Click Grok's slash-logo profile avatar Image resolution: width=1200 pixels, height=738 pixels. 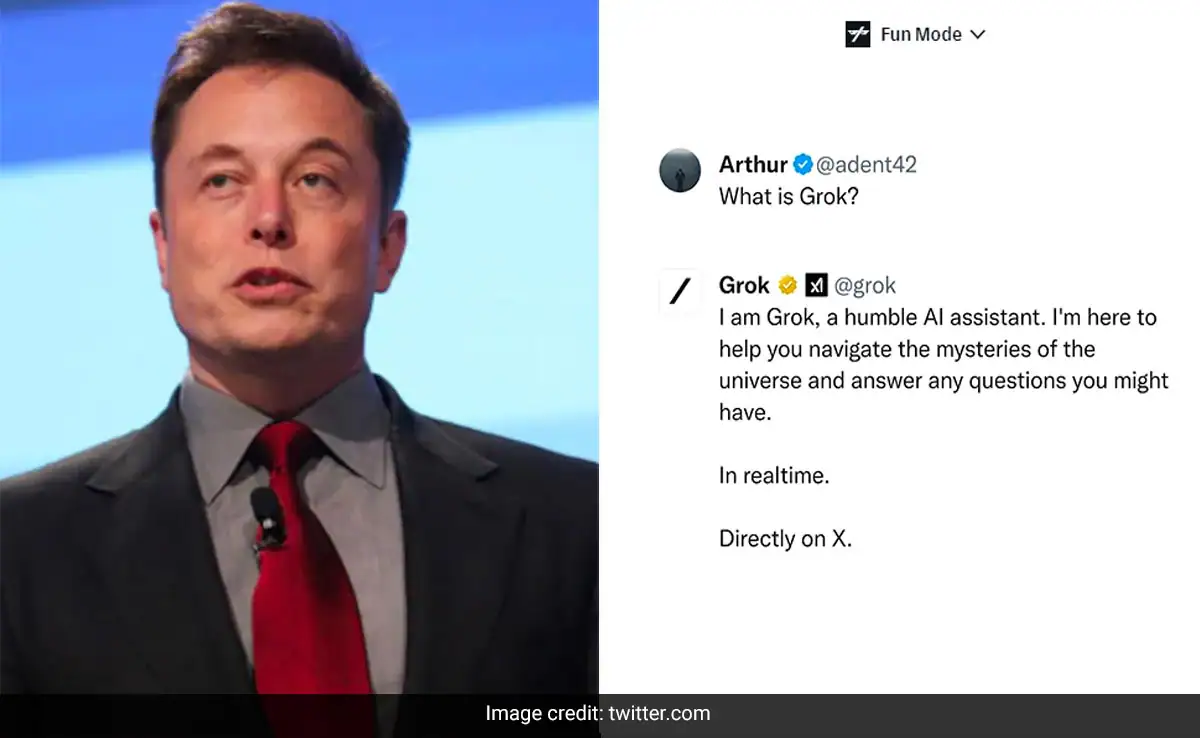tap(680, 291)
